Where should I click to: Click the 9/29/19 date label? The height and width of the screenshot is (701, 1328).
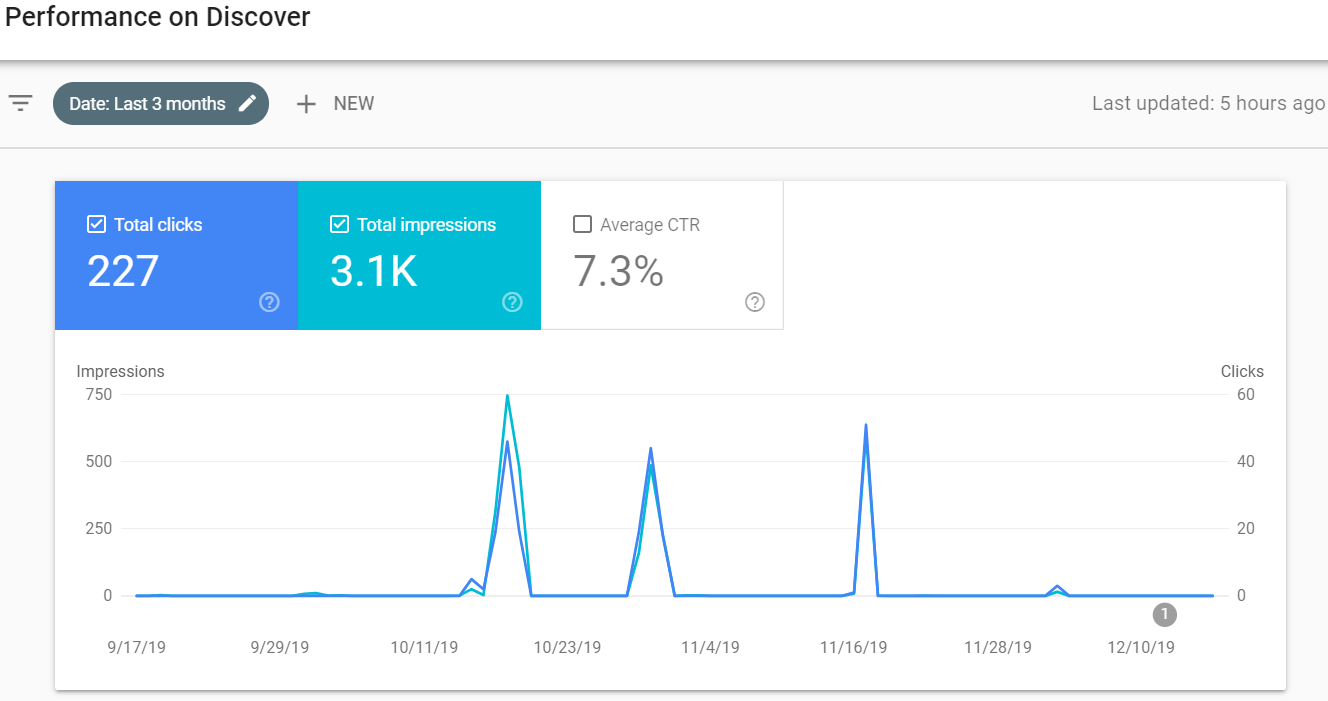[279, 647]
